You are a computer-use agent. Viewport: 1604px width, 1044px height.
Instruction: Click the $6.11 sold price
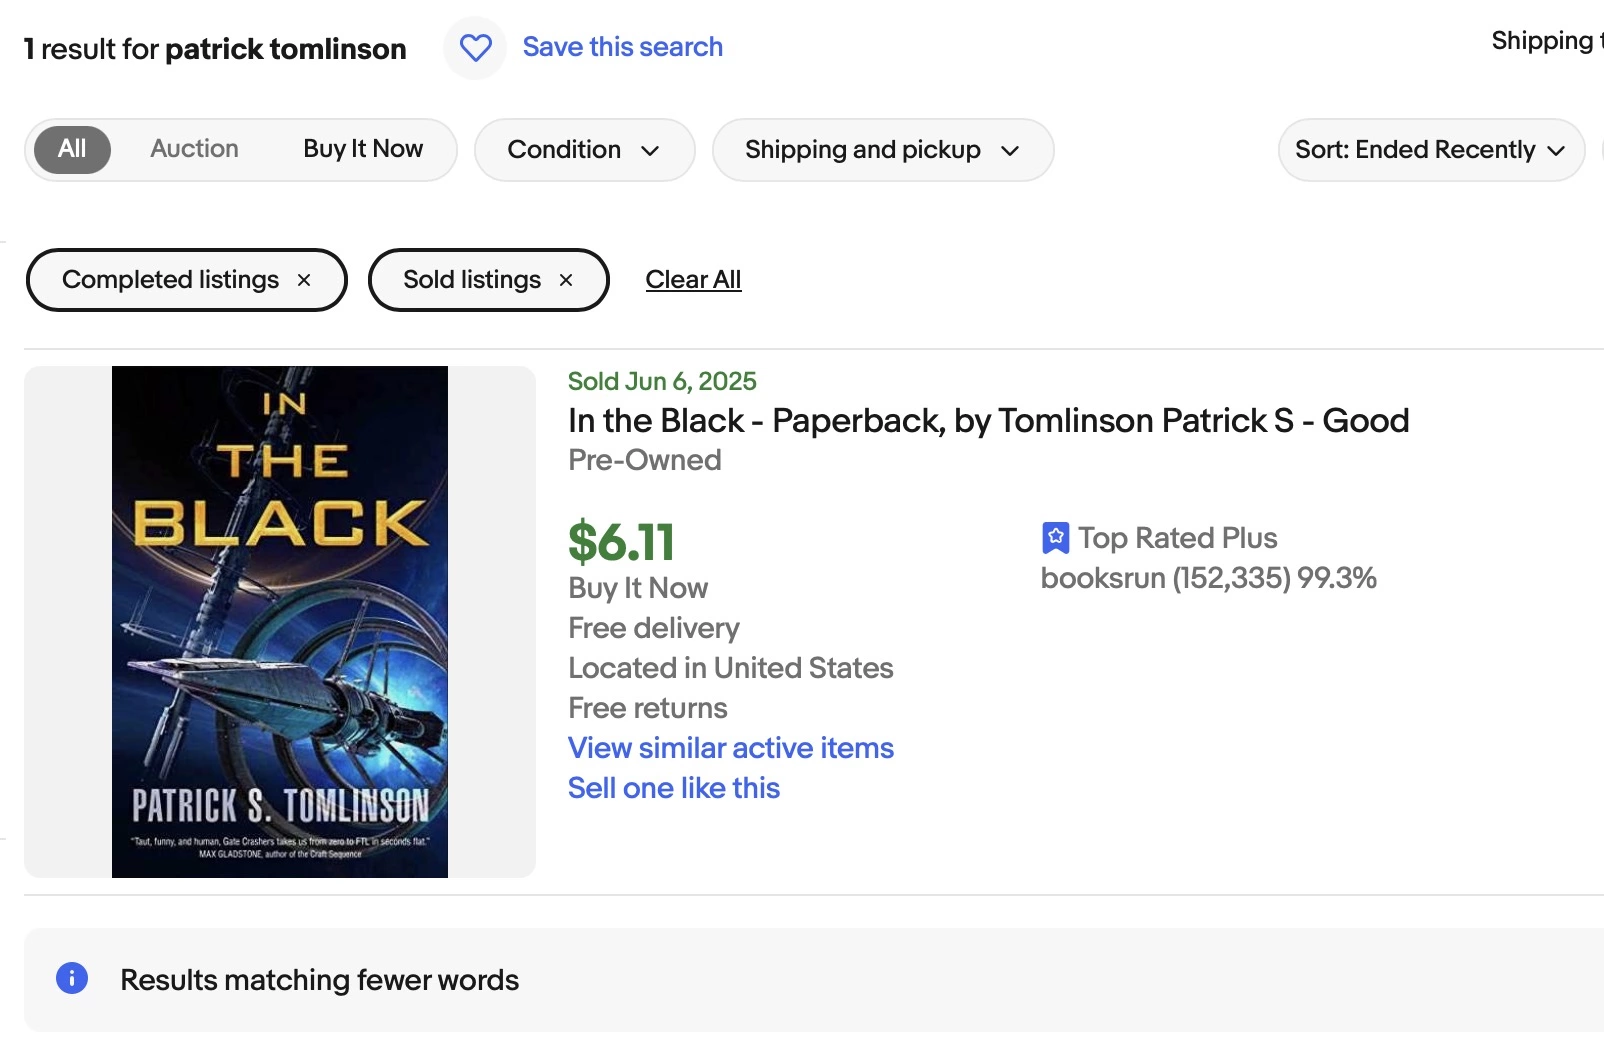click(621, 542)
